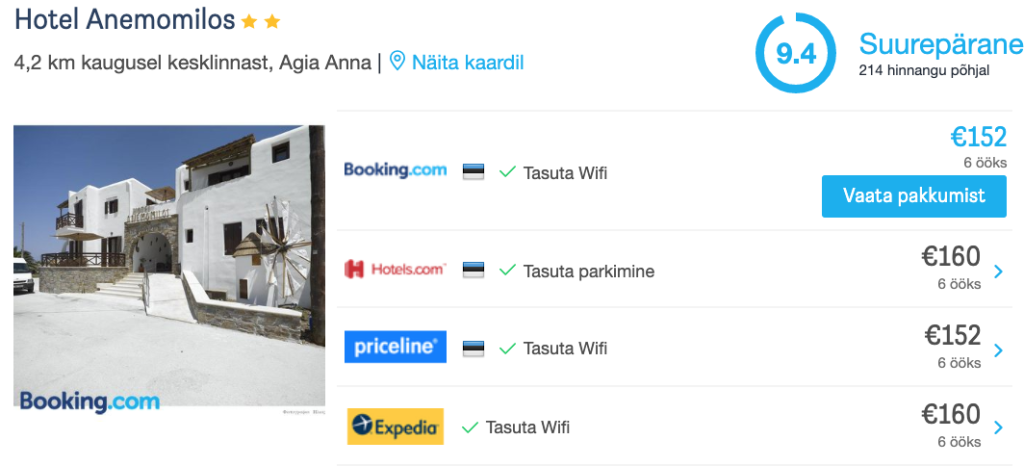
Task: Click the Booking.com provider logo
Action: (x=395, y=170)
